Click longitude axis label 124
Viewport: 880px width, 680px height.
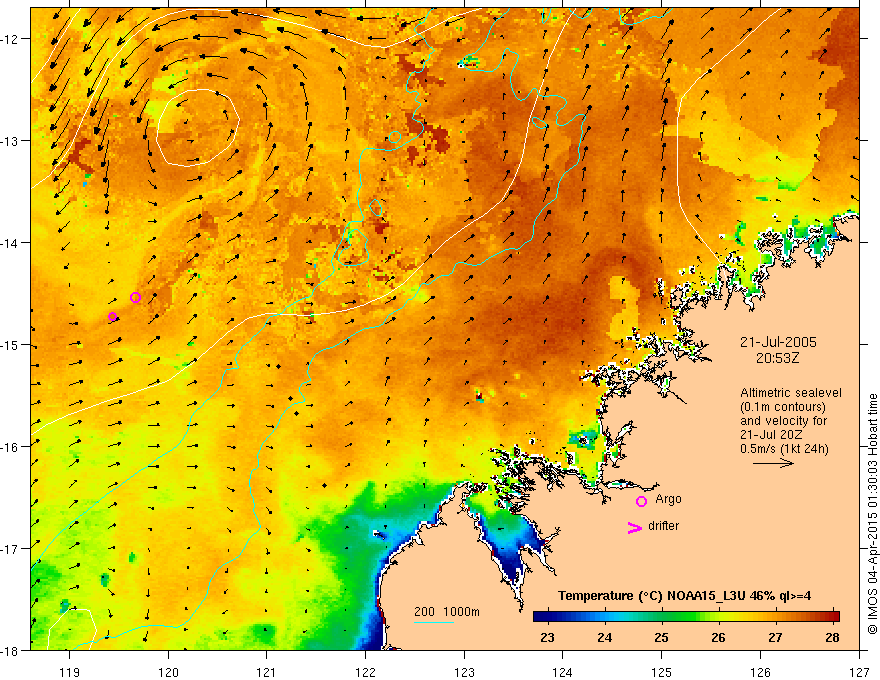[x=563, y=672]
